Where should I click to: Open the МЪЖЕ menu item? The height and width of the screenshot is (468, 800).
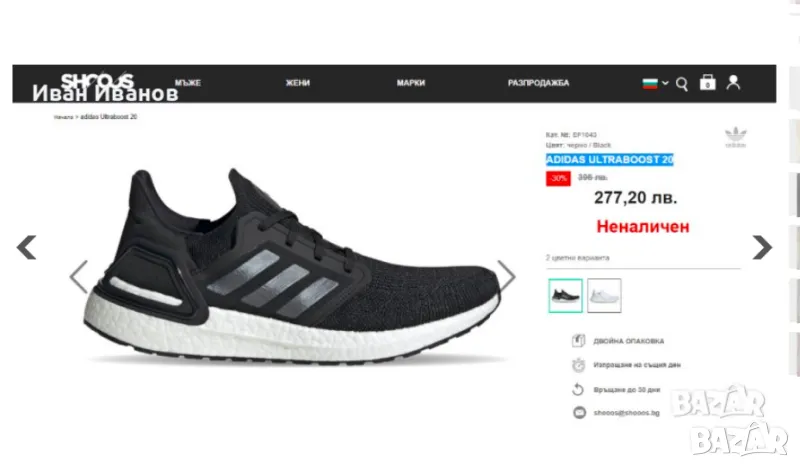188,83
